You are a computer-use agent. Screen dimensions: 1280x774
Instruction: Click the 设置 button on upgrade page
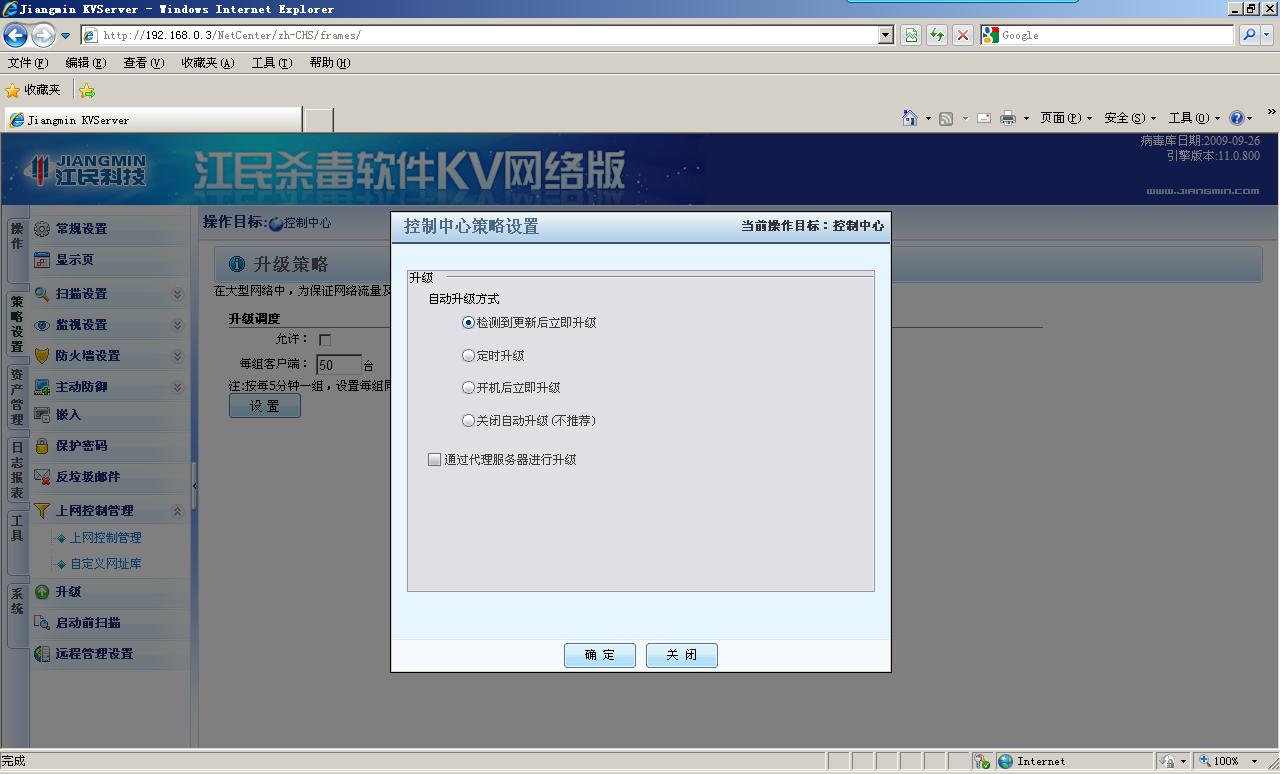coord(265,406)
